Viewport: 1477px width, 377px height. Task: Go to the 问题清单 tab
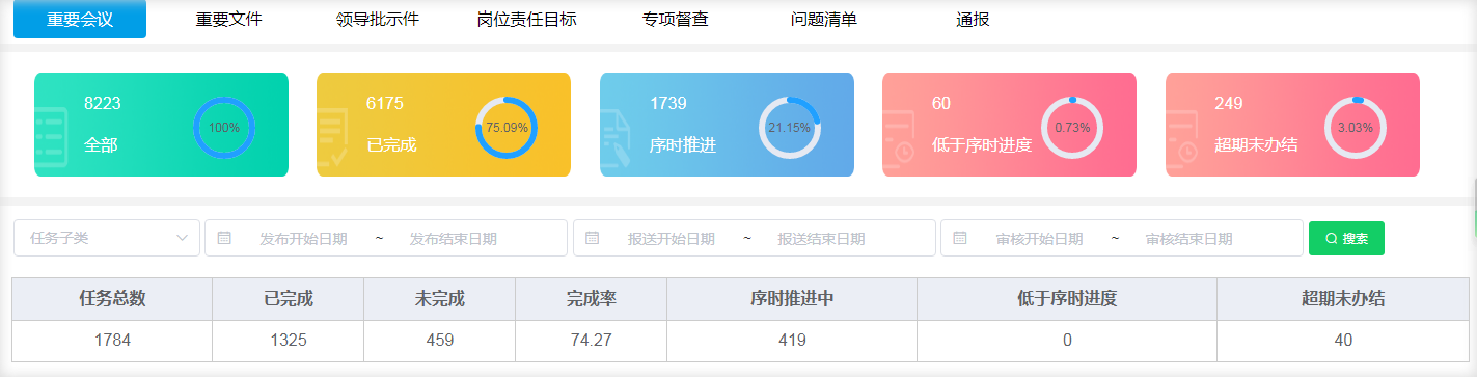point(823,19)
